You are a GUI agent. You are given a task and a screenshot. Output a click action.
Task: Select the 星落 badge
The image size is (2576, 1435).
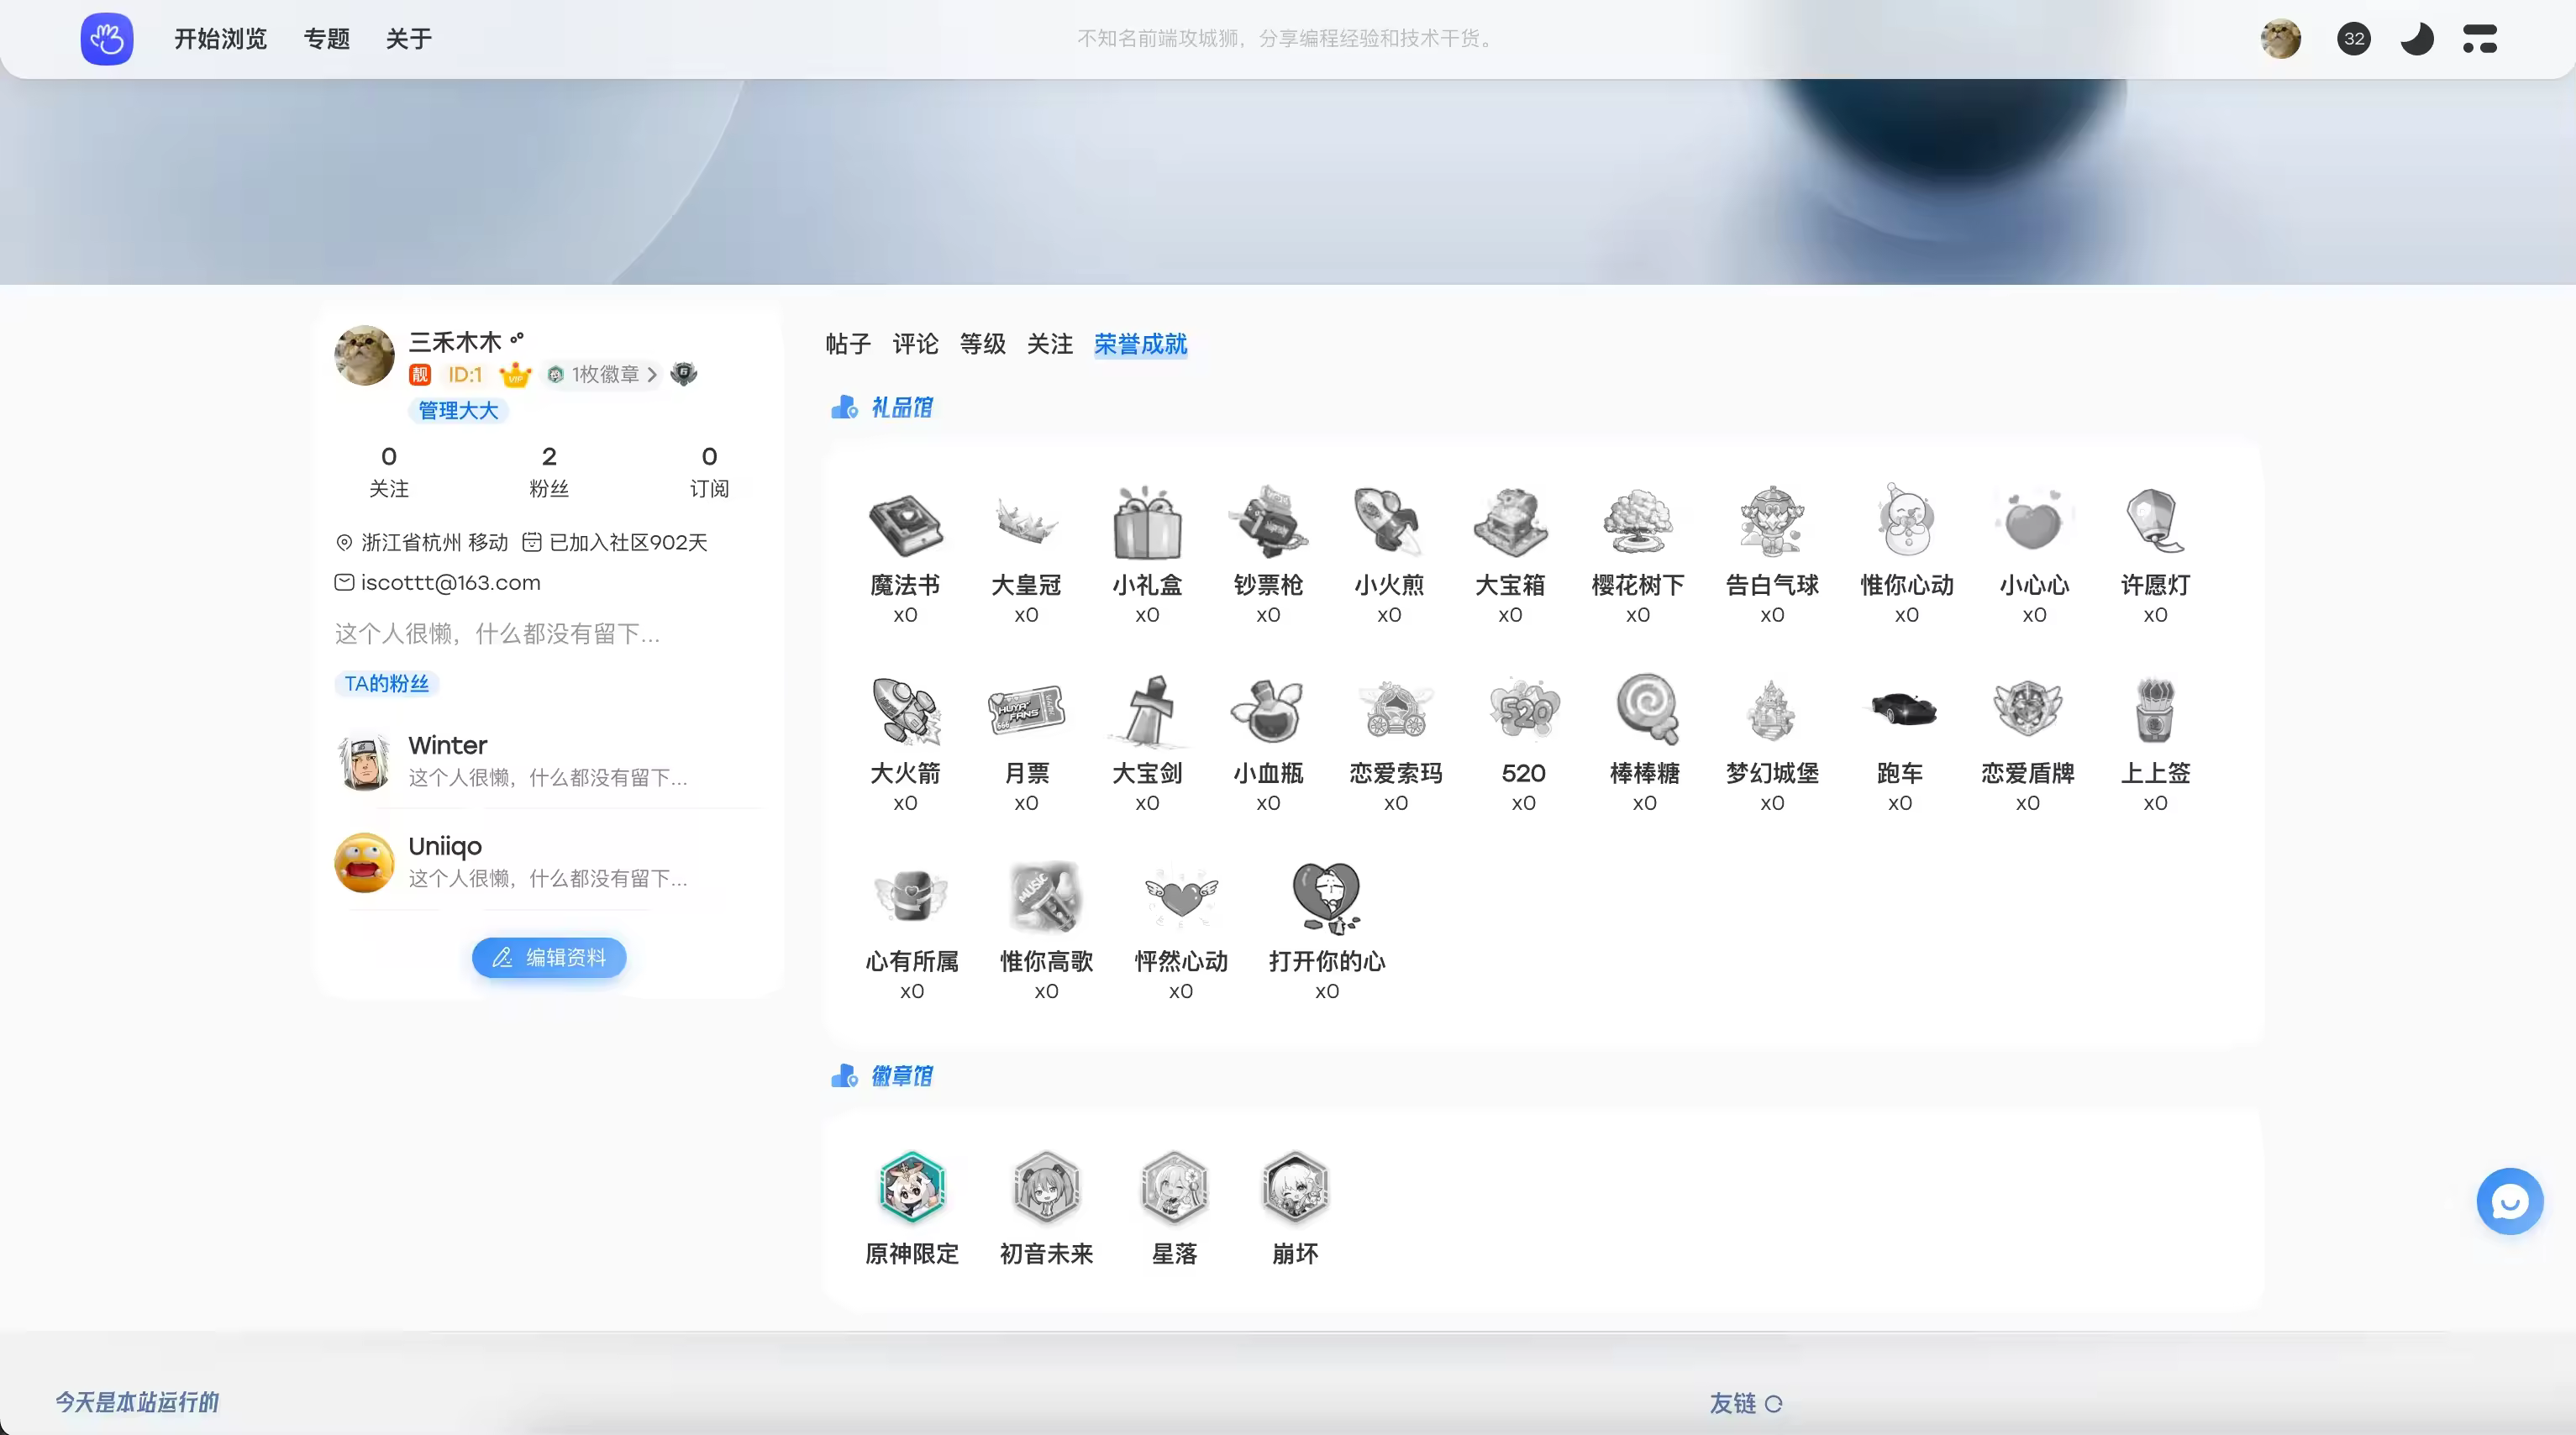pyautogui.click(x=1174, y=1188)
